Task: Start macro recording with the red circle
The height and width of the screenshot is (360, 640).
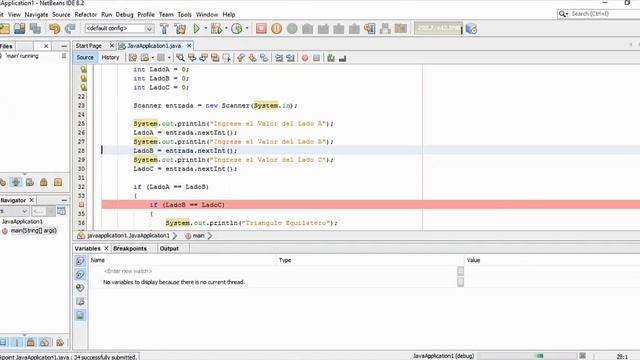Action: (305, 58)
